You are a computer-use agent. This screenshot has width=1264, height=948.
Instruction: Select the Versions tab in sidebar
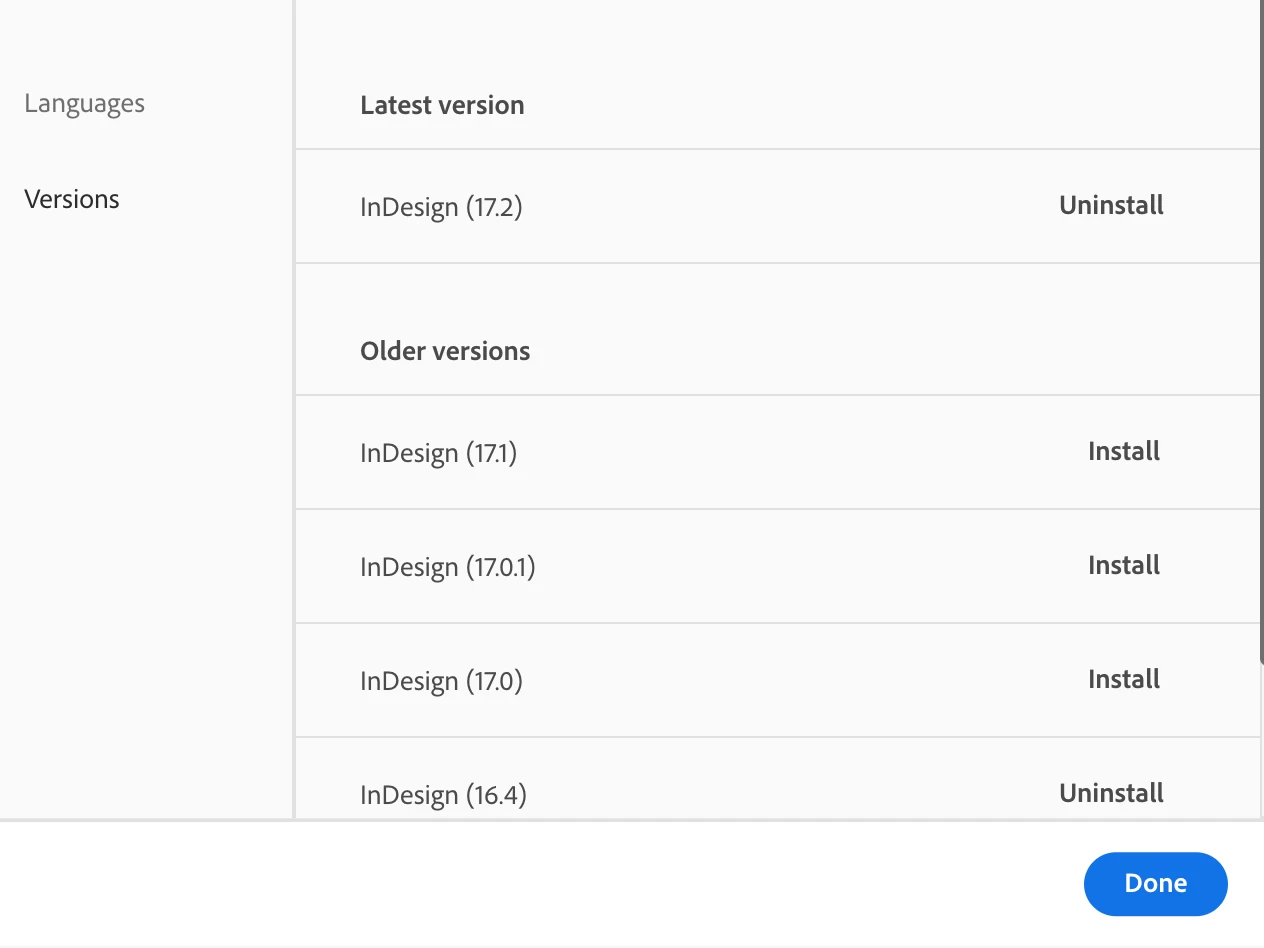pyautogui.click(x=72, y=199)
